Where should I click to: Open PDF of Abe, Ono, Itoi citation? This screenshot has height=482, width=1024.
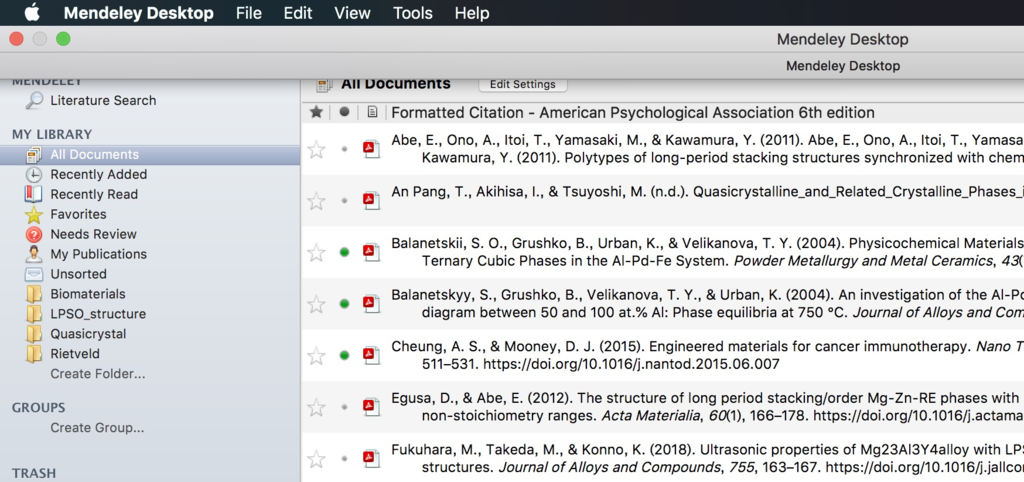[x=372, y=149]
